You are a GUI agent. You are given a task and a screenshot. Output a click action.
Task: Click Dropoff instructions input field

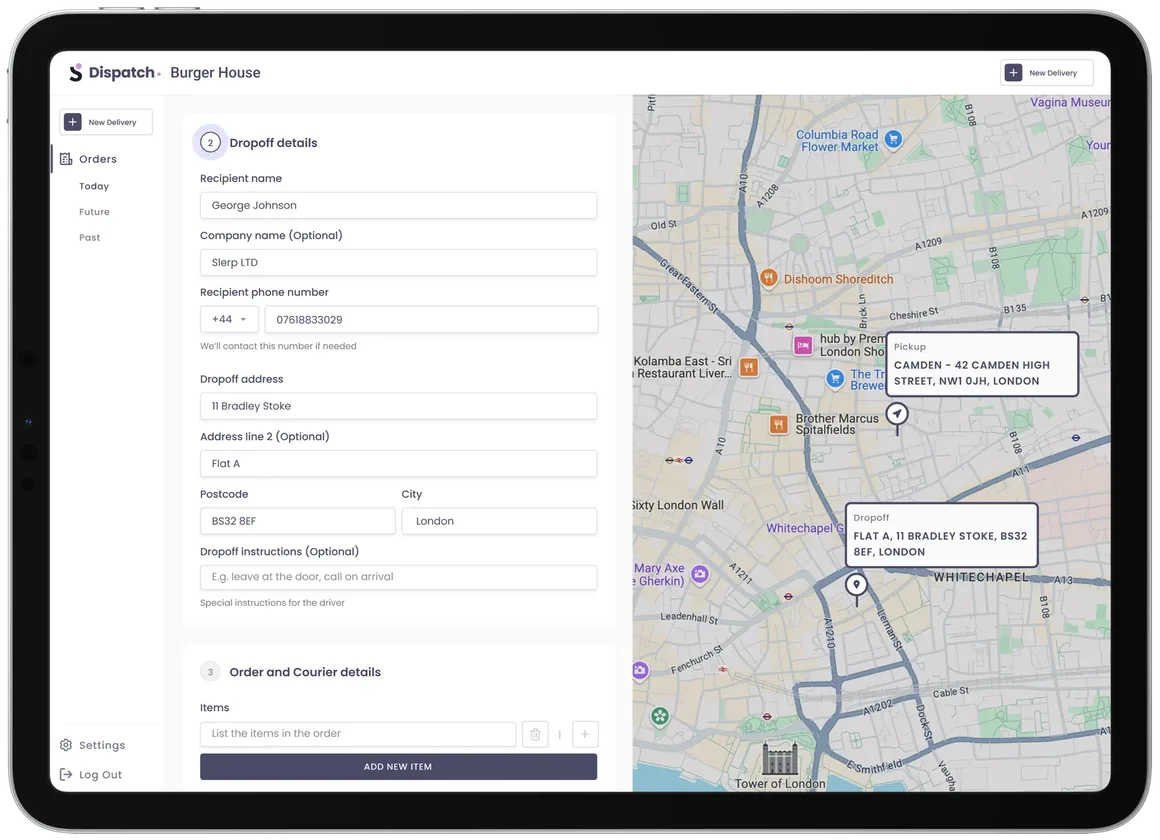point(398,577)
